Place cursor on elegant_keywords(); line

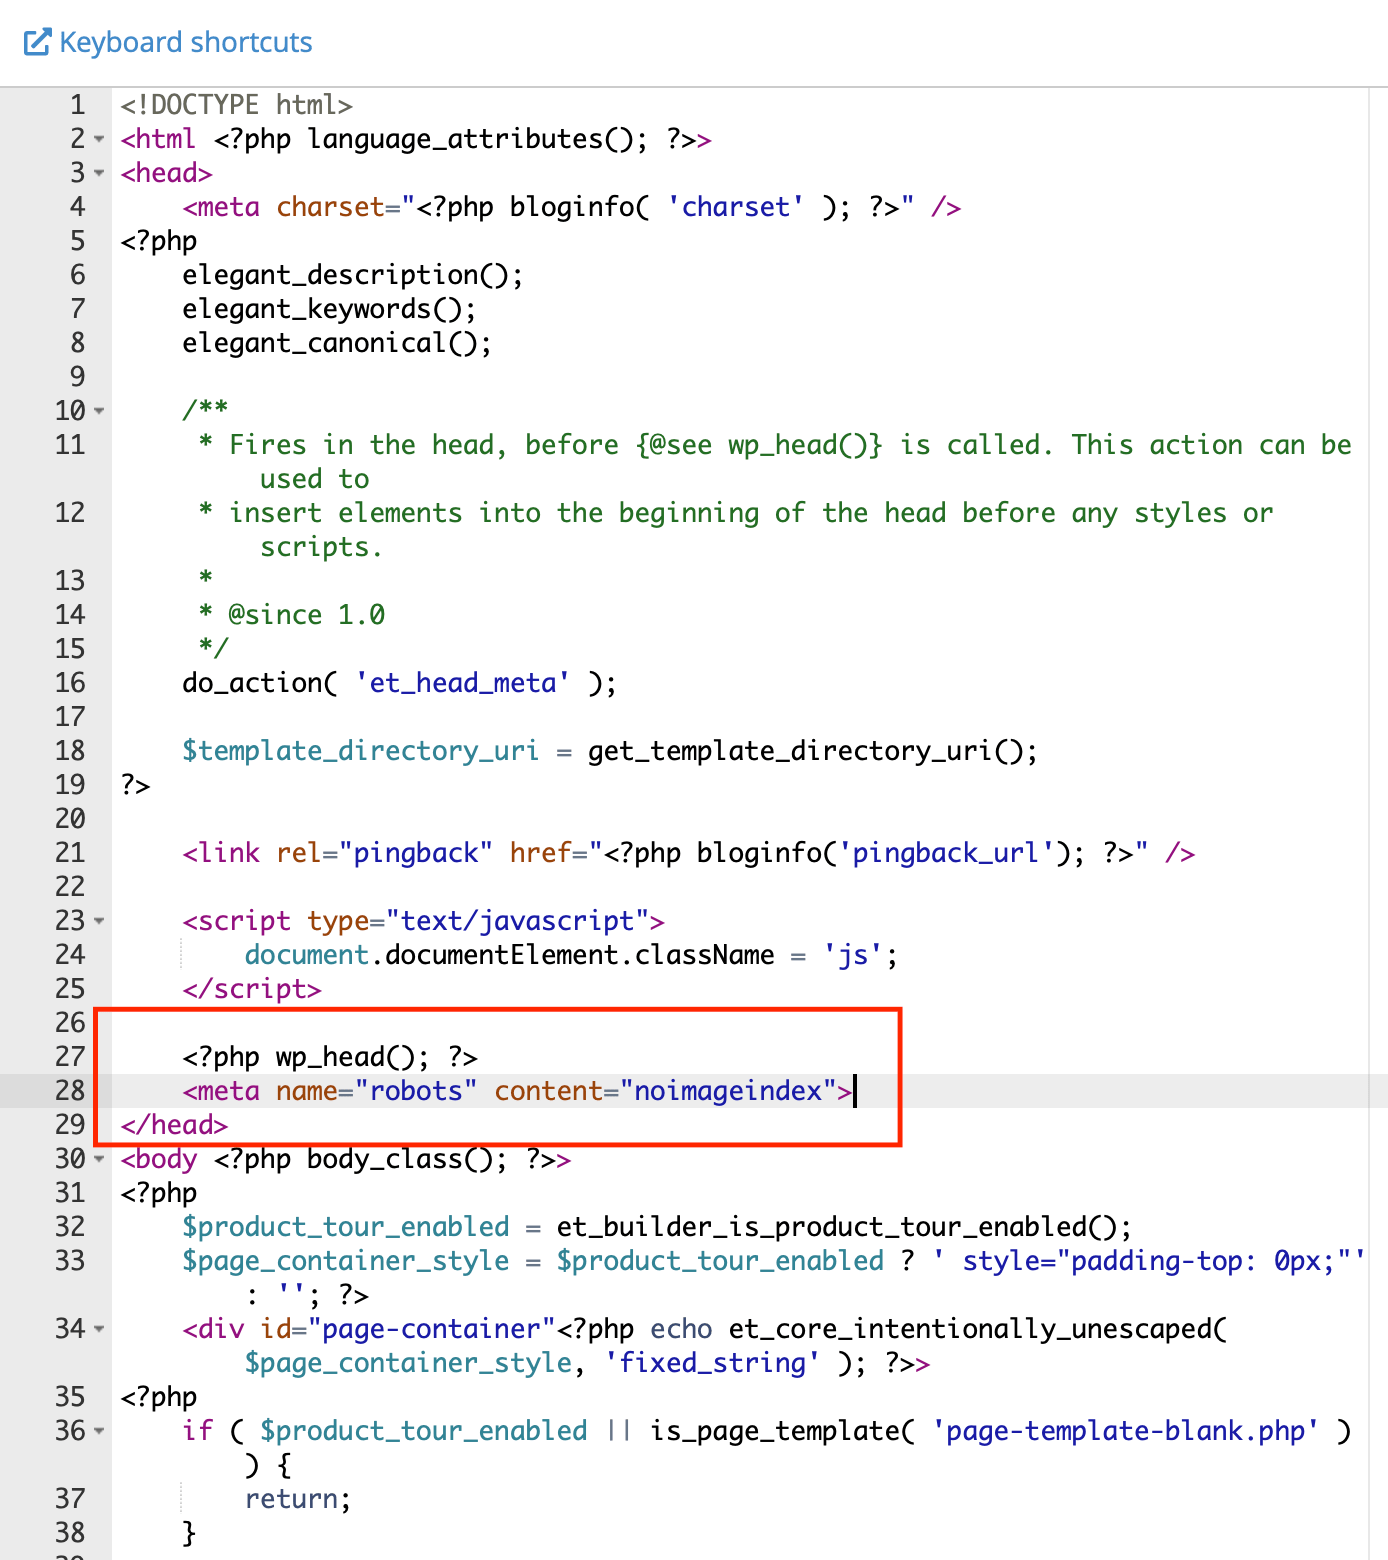pos(329,309)
